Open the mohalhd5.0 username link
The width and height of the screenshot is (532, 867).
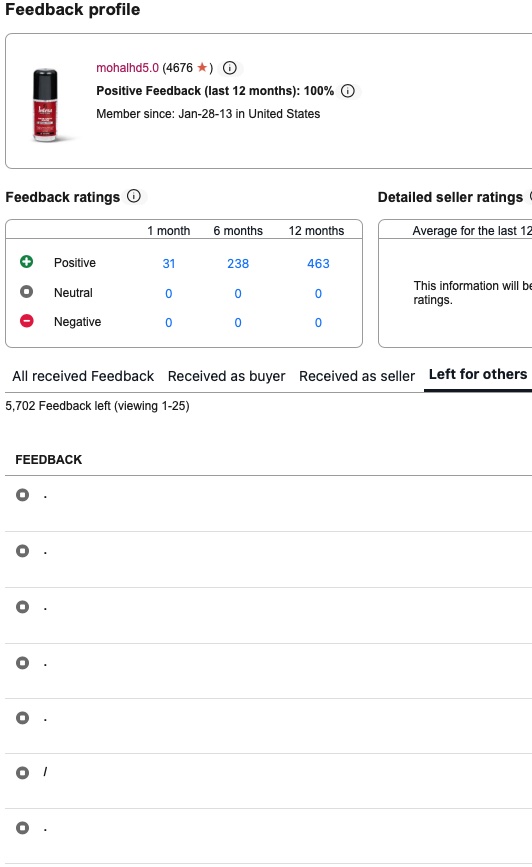tap(127, 68)
